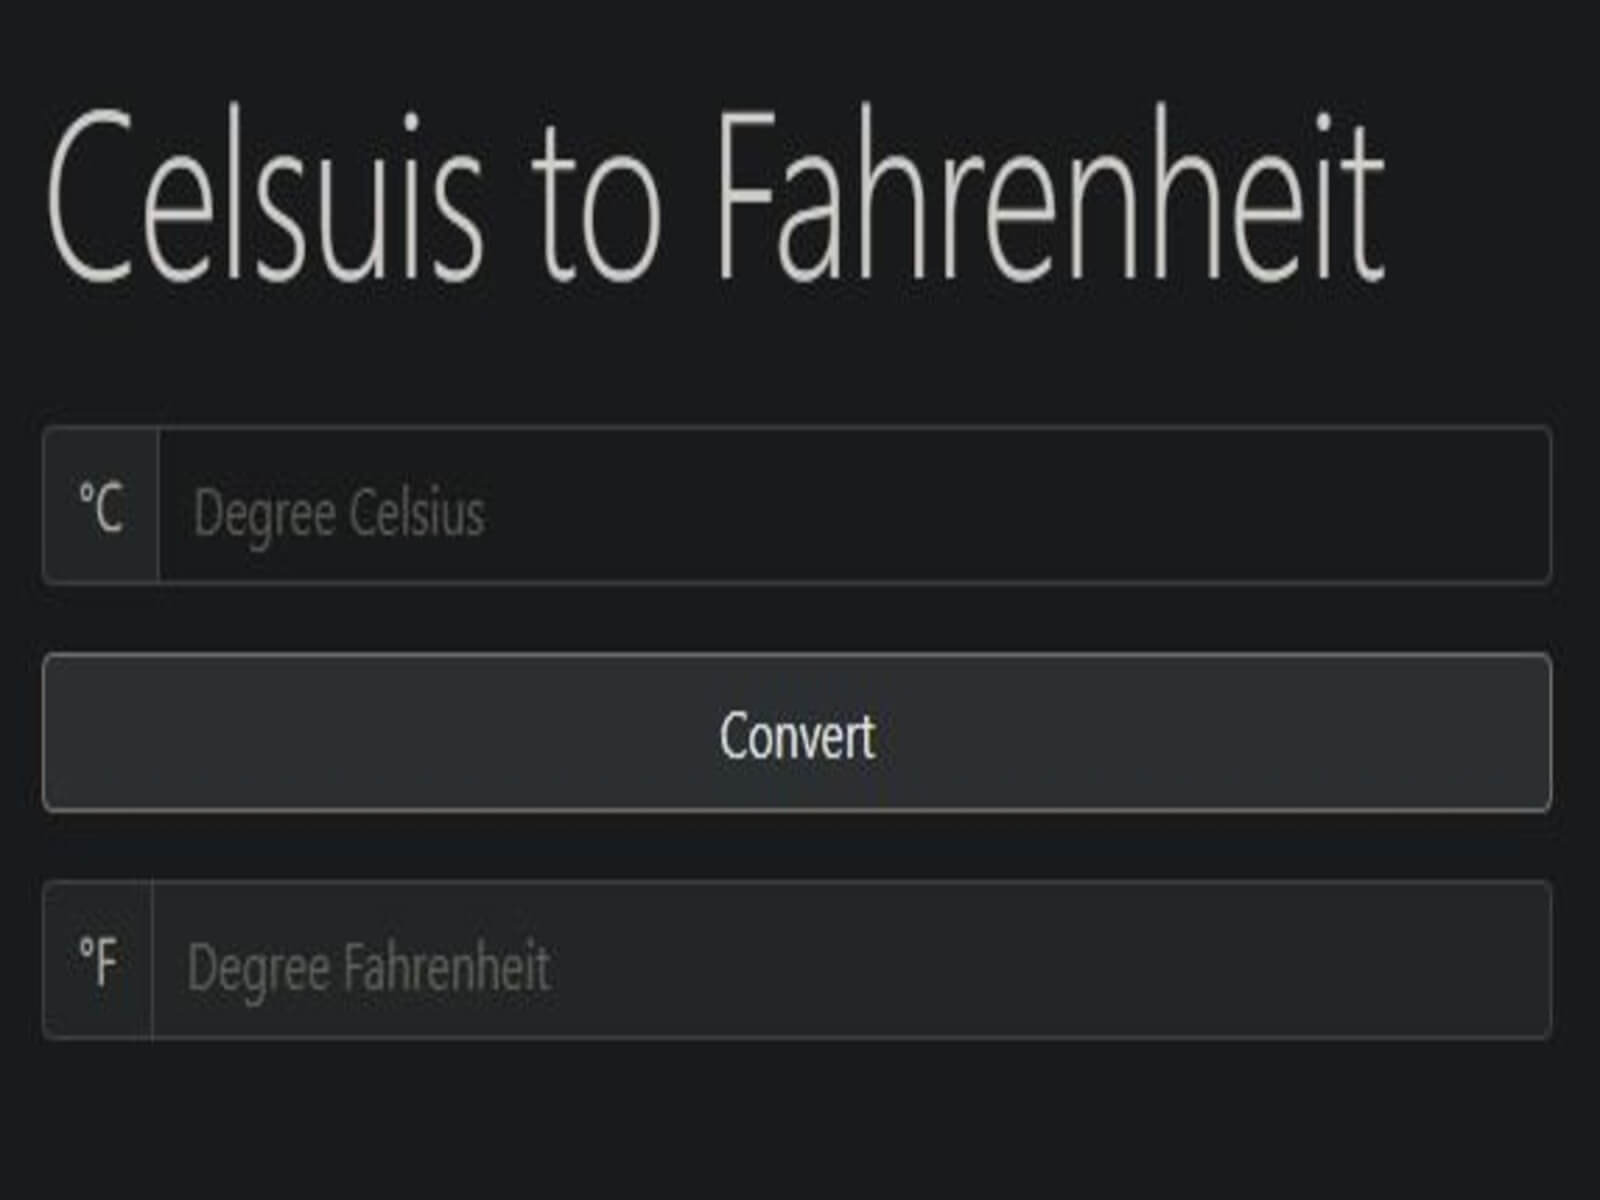Focus the Degree Fahrenheit output field
1600x1200 pixels.
850,961
